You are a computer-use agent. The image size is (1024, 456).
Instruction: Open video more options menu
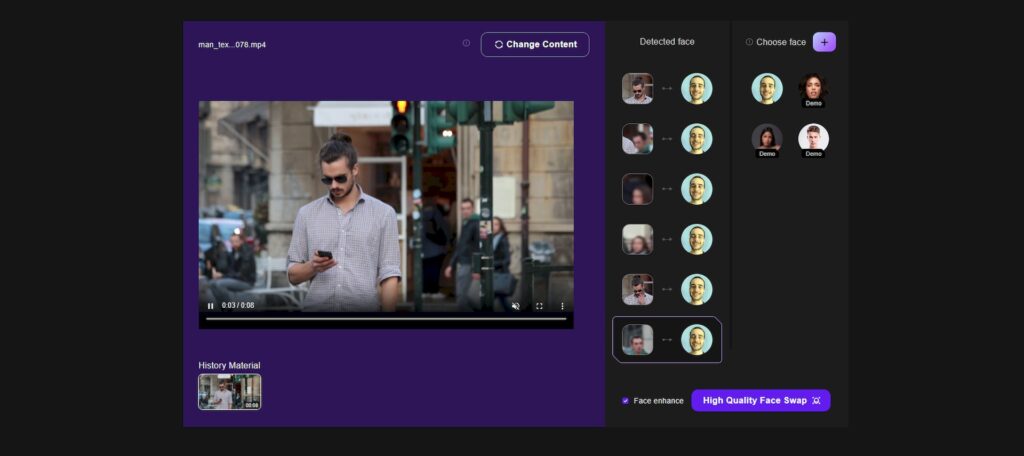[x=562, y=306]
